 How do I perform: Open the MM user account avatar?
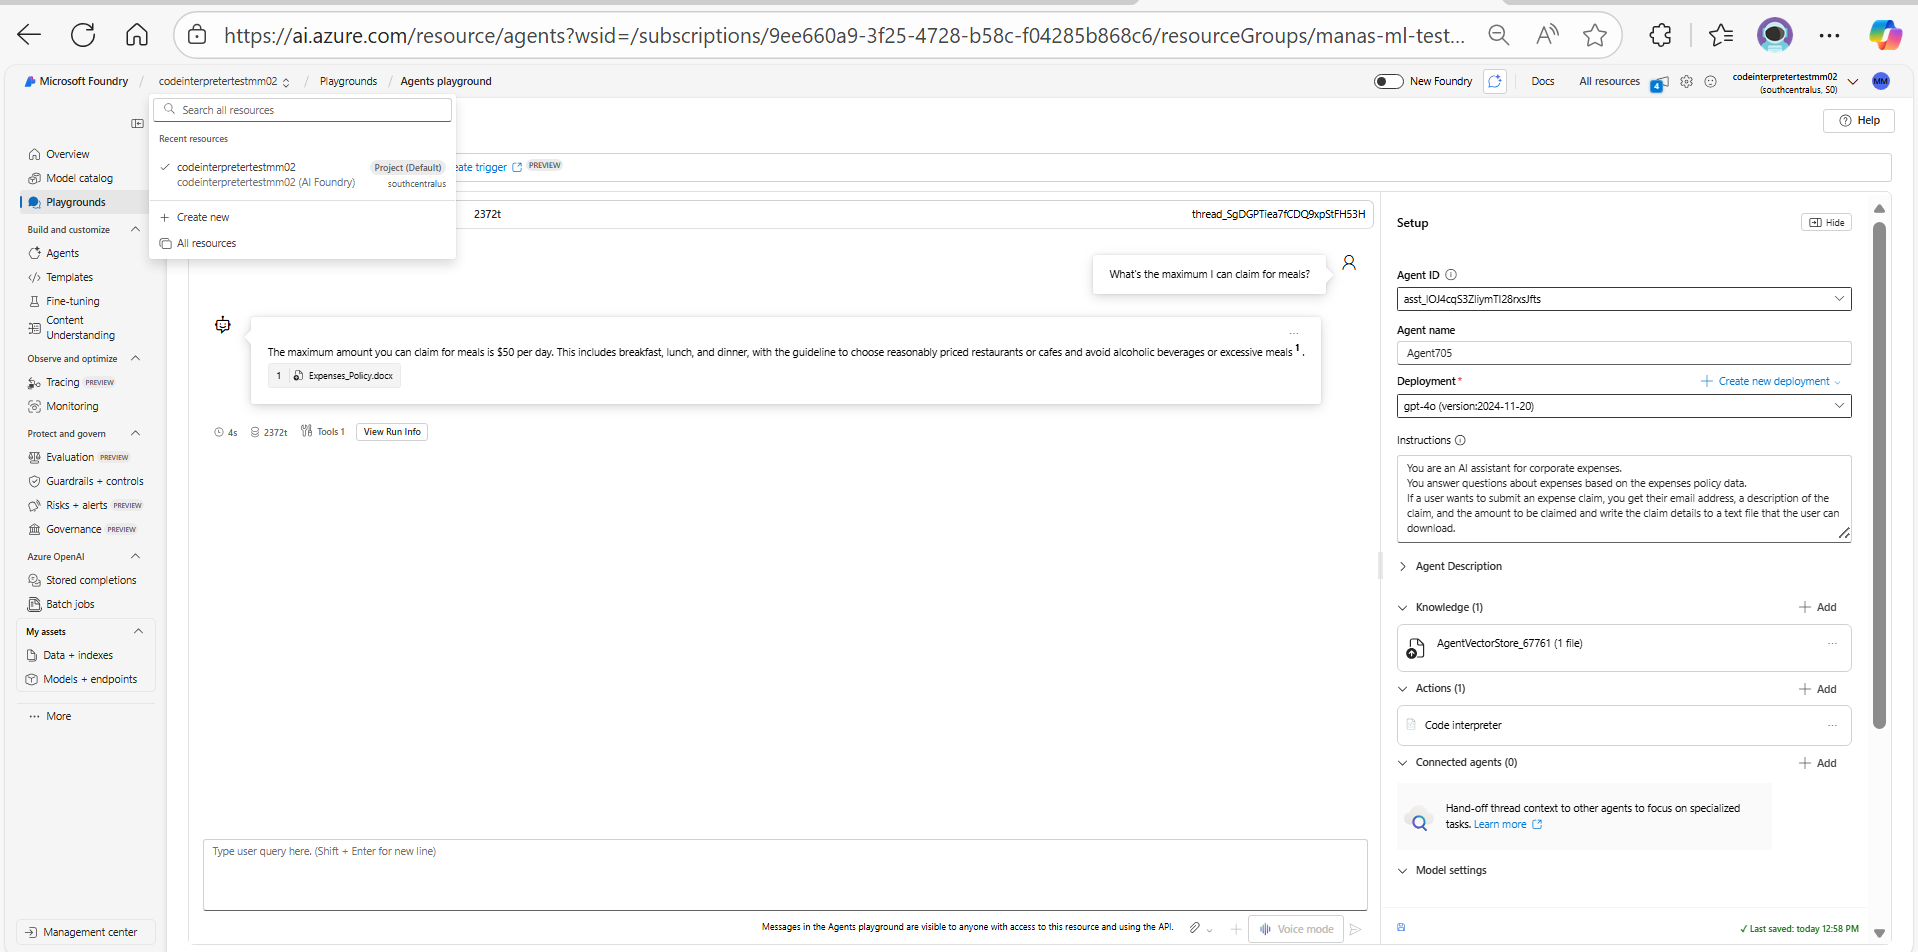tap(1881, 81)
